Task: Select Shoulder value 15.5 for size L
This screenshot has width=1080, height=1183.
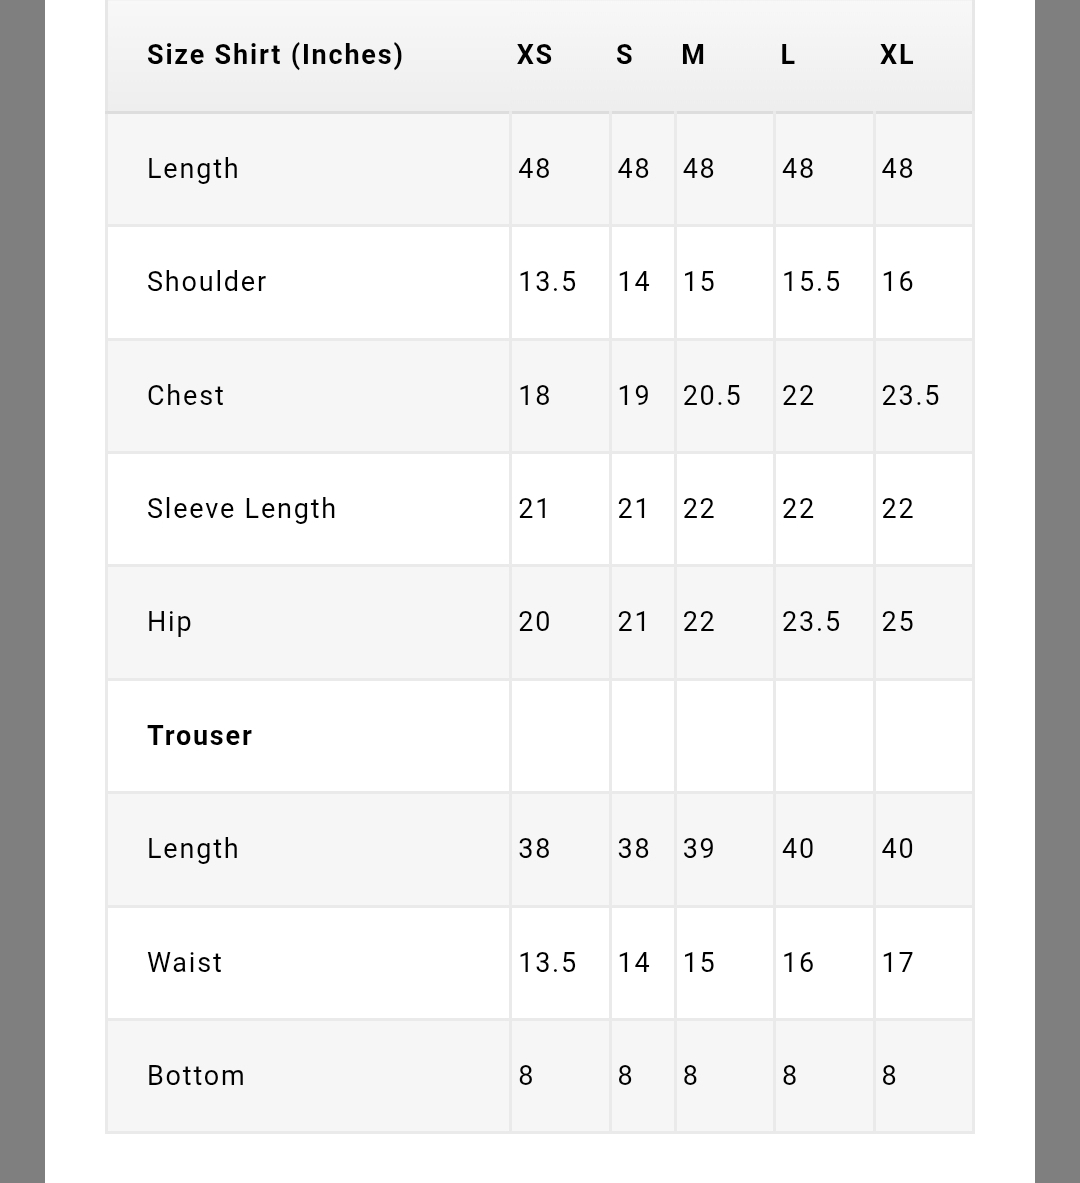Action: tap(811, 282)
